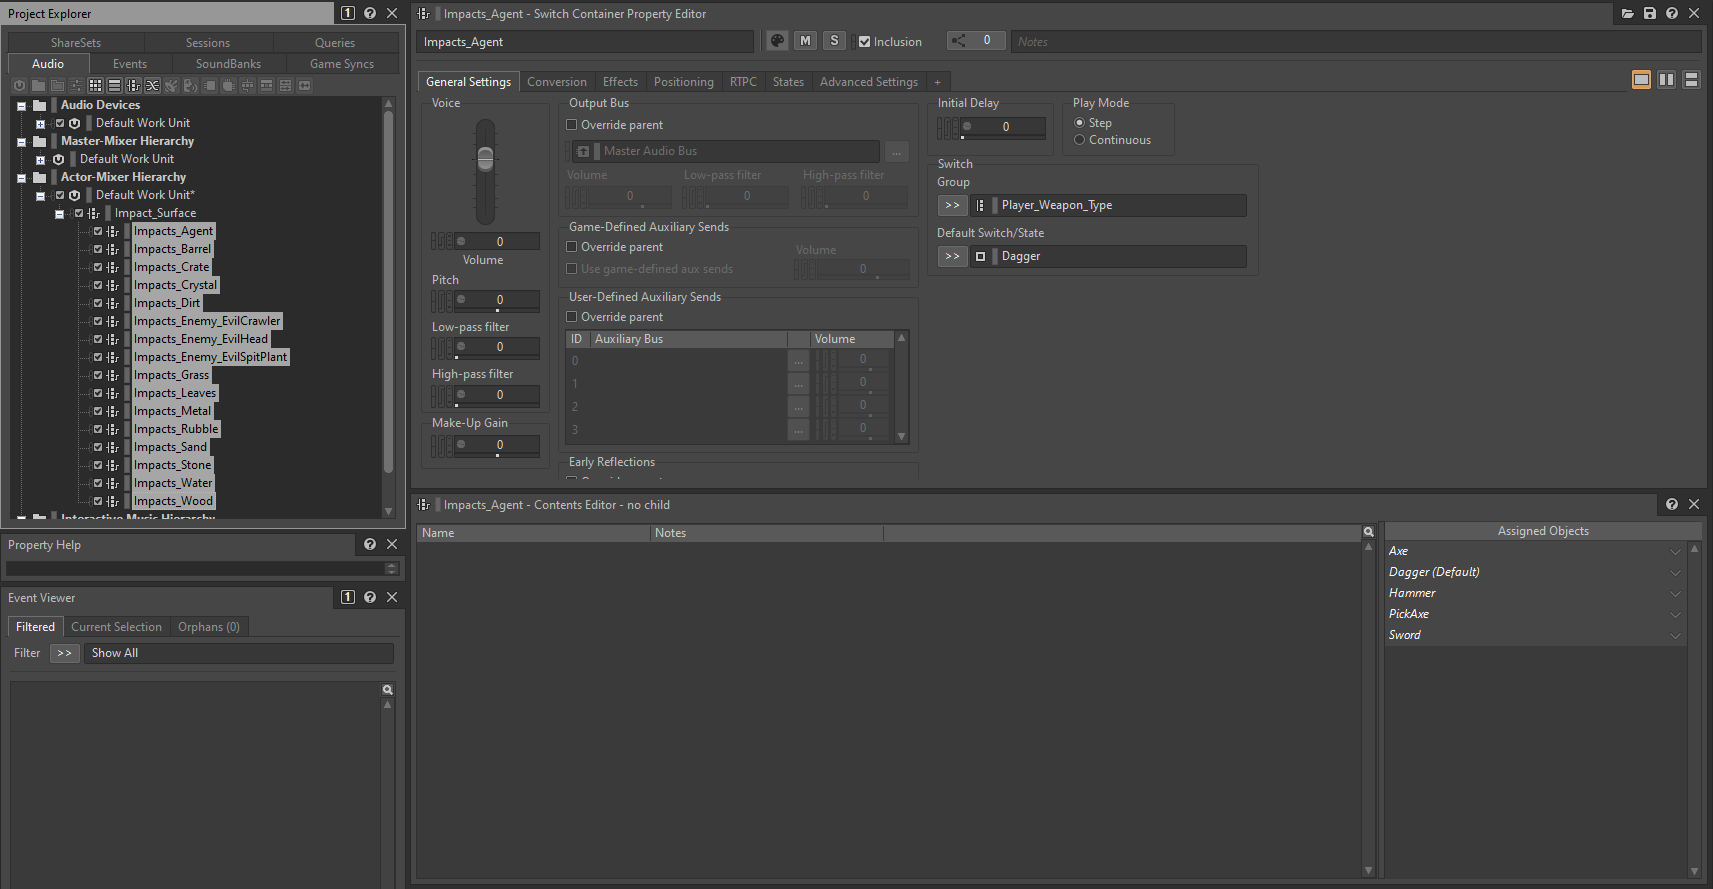This screenshot has height=889, width=1713.
Task: Click the waveform icon at the explorer toolbar end
Action: pyautogui.click(x=305, y=85)
